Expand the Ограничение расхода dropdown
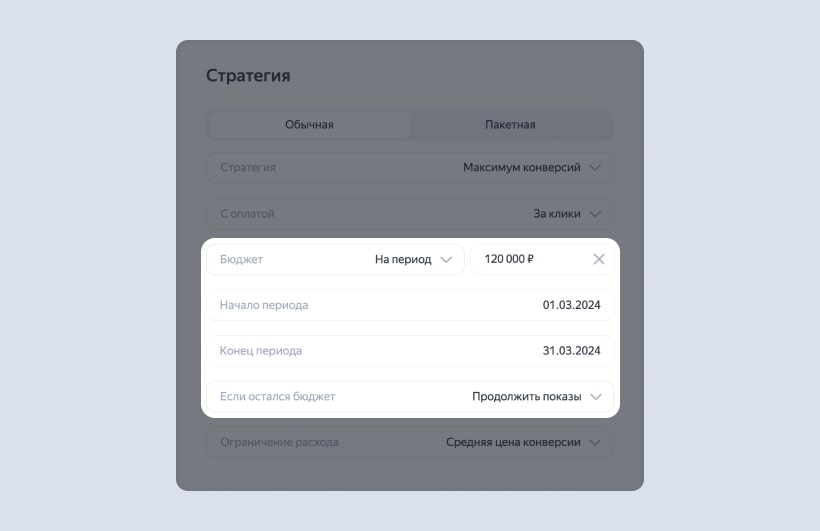820x531 pixels. pyautogui.click(x=409, y=442)
